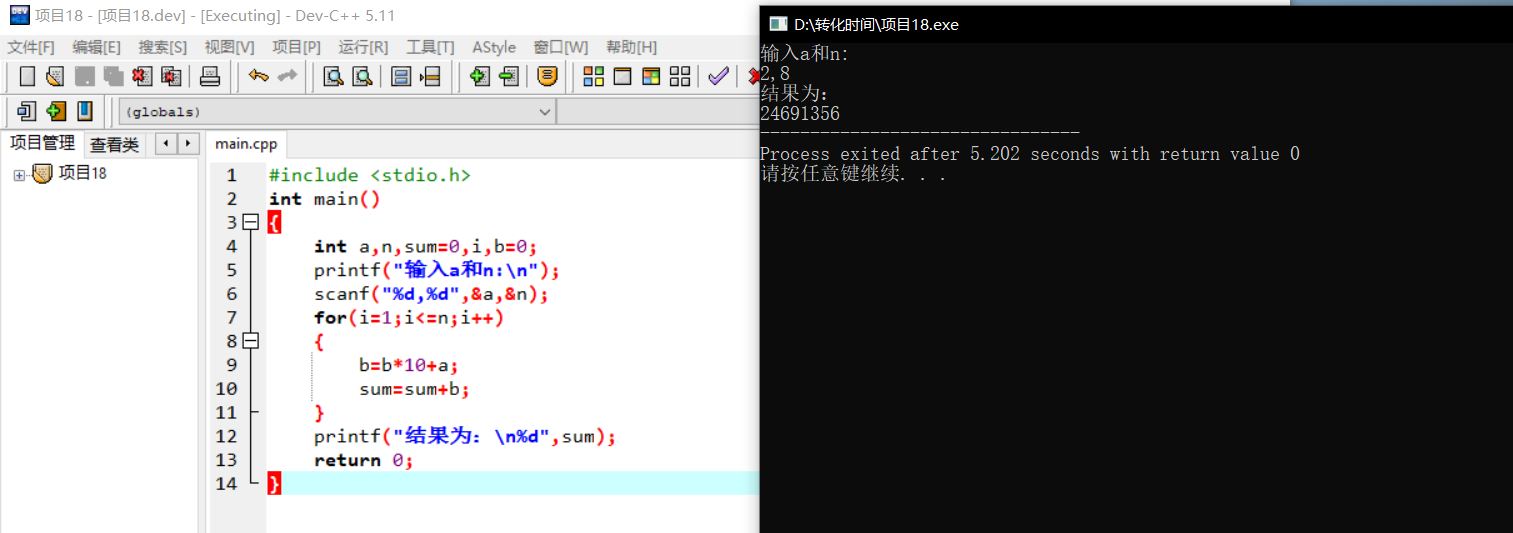Click the Find magnifier toolbar icon

333,76
